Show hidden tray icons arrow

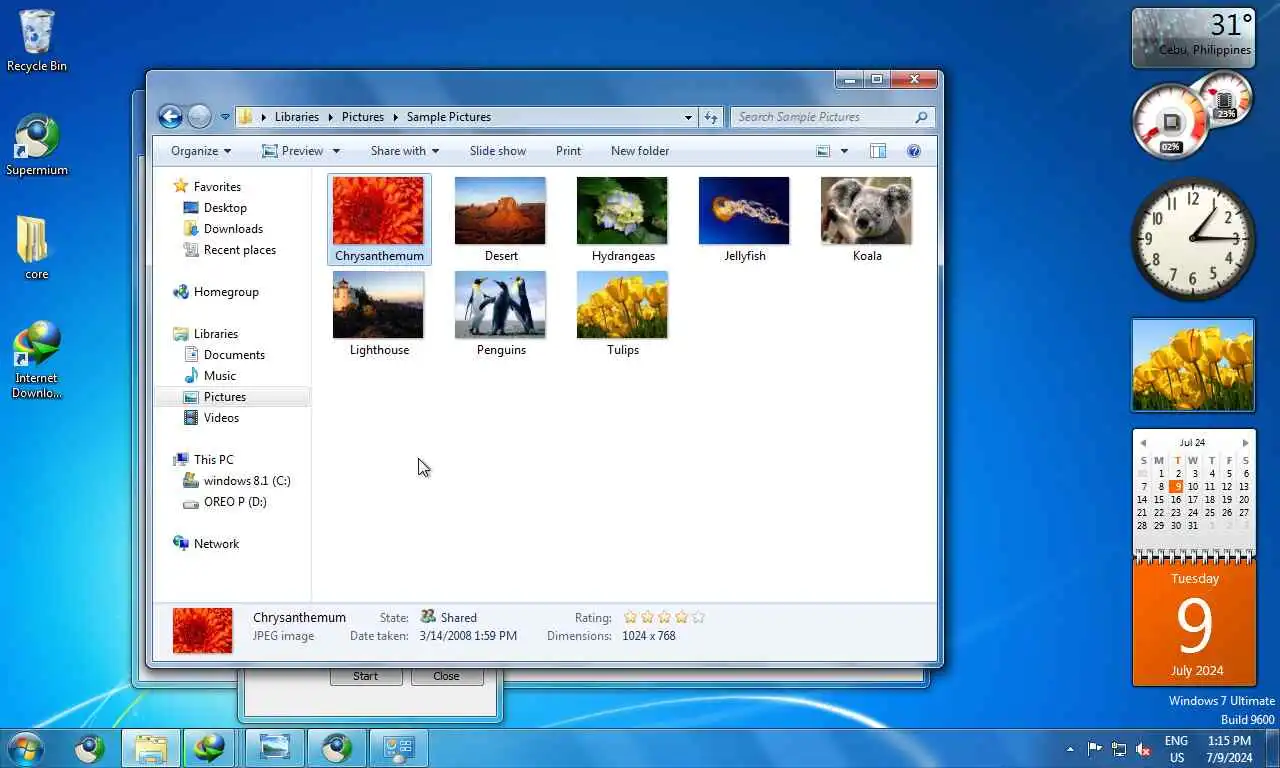click(1070, 749)
